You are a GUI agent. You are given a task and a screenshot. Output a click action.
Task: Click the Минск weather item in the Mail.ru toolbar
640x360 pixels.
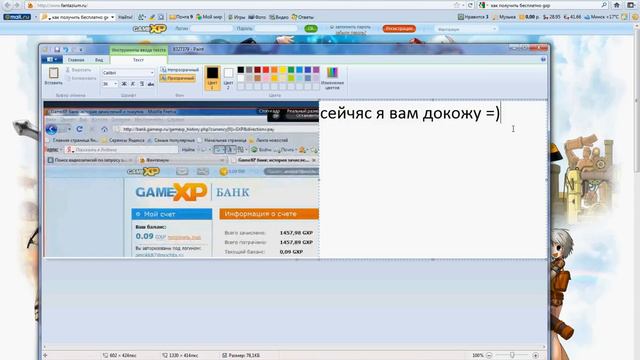coord(602,17)
